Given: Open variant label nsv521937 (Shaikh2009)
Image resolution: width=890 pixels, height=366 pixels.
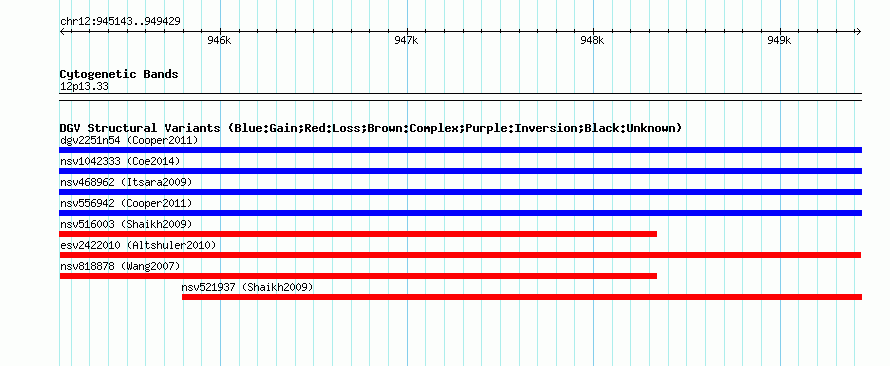Looking at the screenshot, I should click(247, 287).
